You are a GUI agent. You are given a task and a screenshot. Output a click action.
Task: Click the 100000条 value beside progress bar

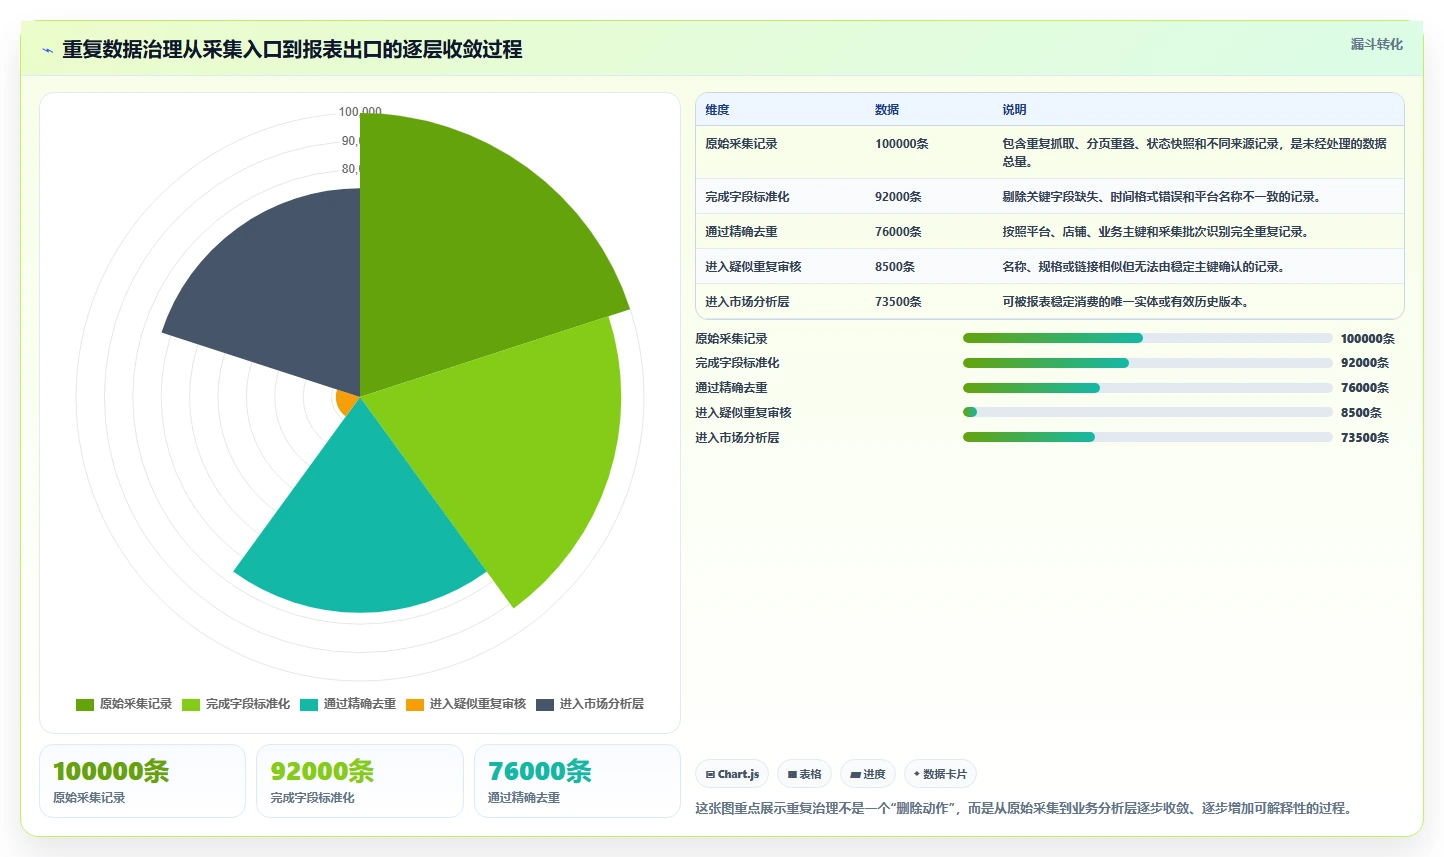pos(1367,339)
